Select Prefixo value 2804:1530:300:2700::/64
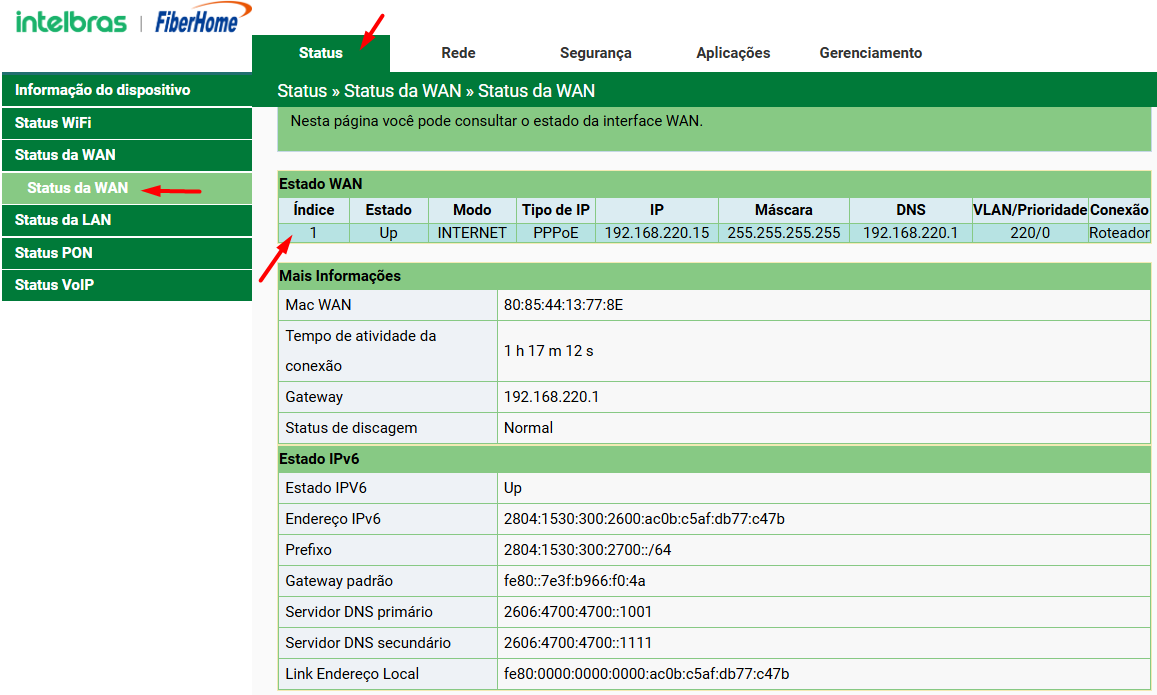The width and height of the screenshot is (1157, 695). click(587, 550)
